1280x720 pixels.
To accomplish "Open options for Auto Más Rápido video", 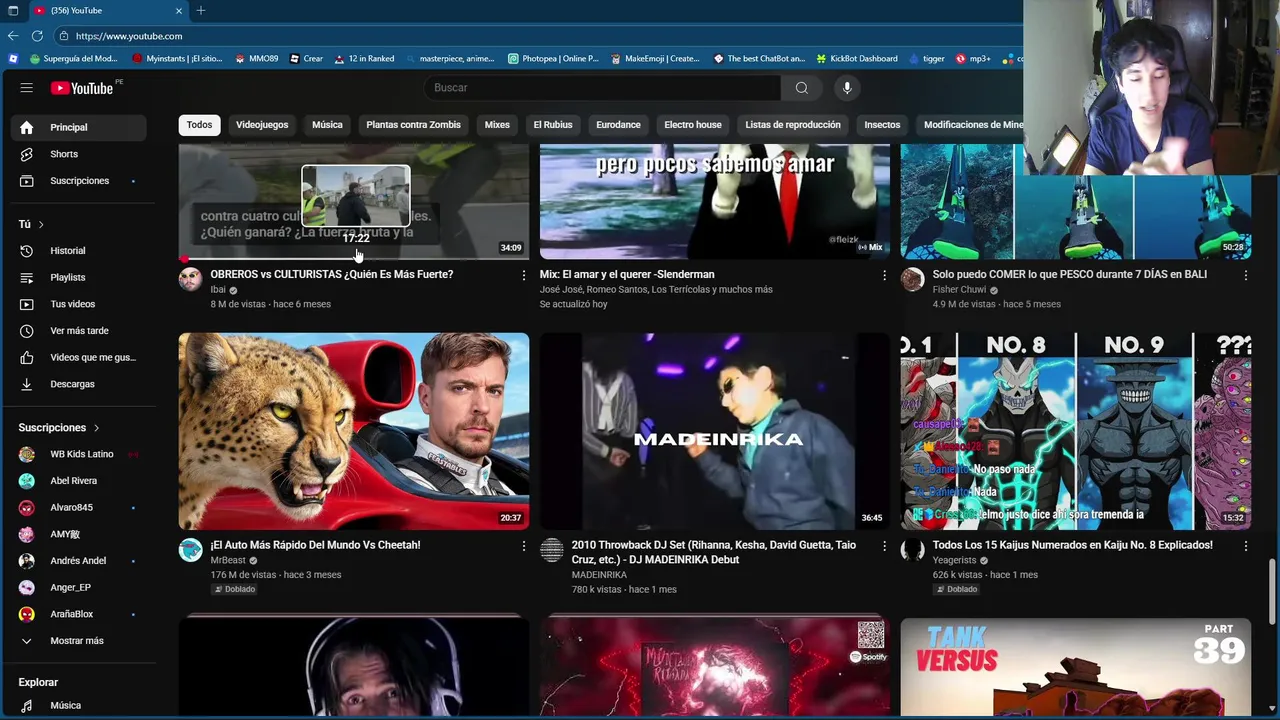I will coord(523,546).
